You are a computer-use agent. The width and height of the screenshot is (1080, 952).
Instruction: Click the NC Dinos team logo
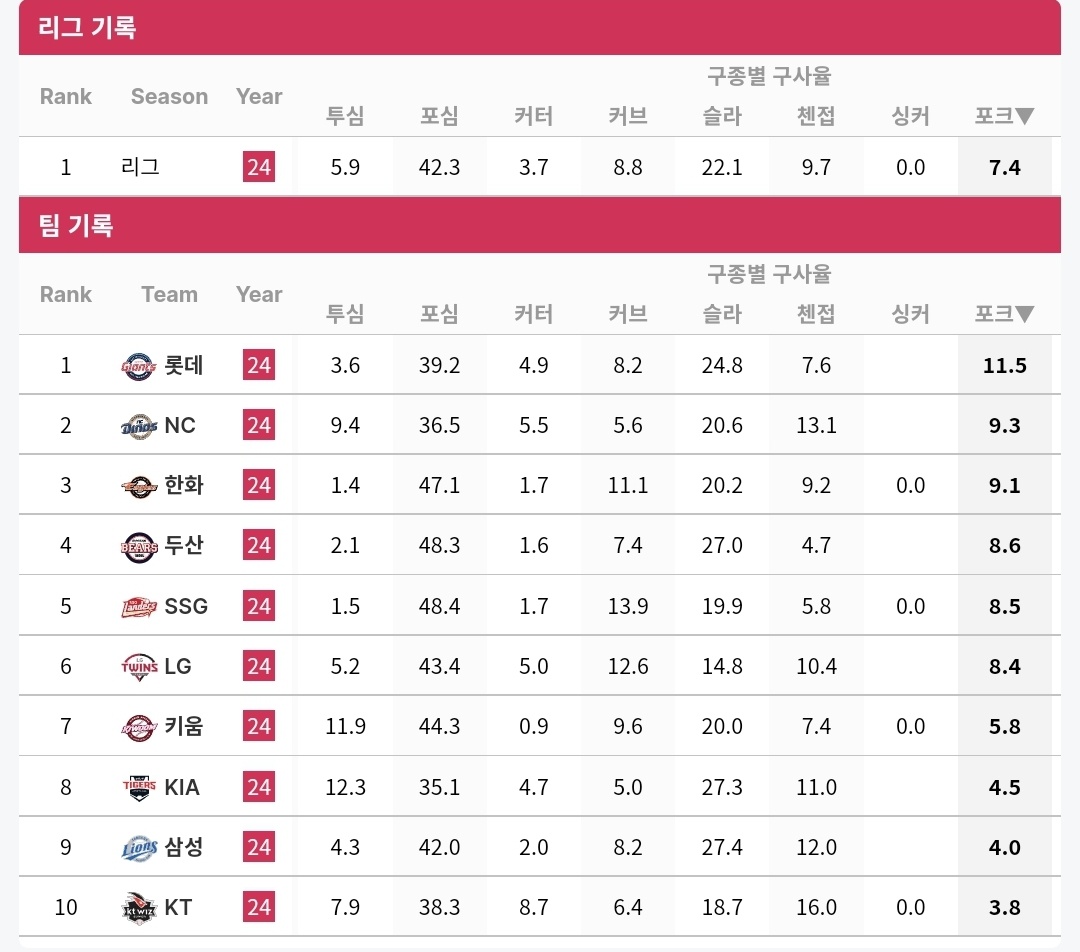[139, 426]
